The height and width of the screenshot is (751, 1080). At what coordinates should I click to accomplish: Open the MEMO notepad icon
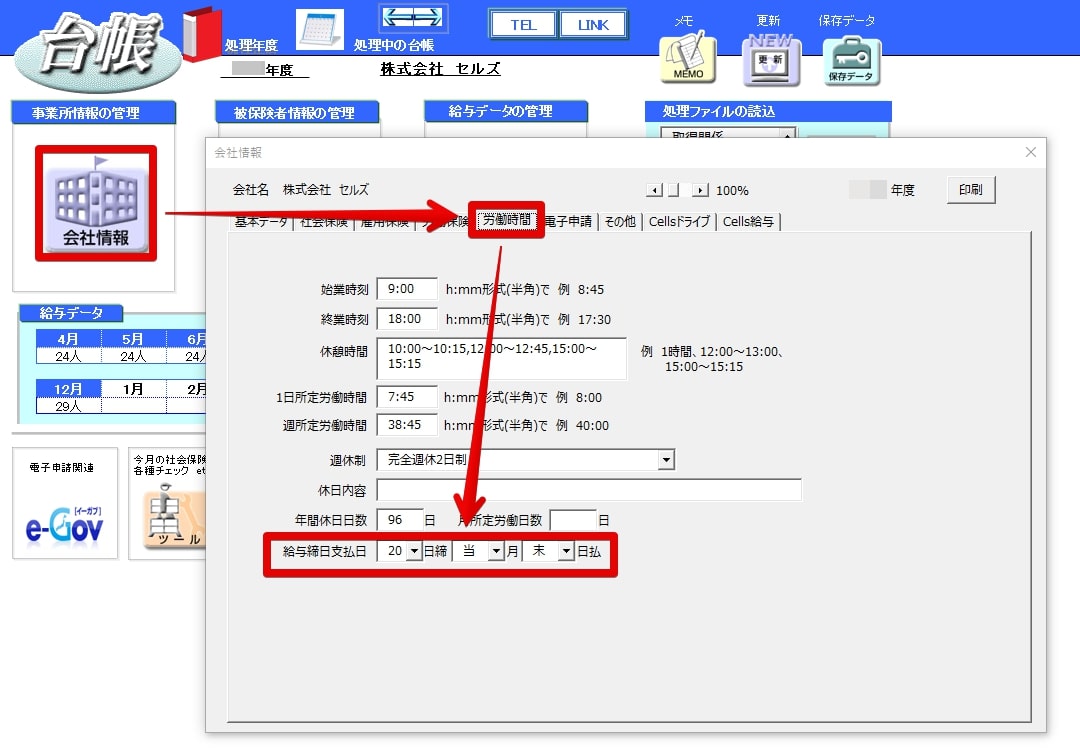(687, 58)
